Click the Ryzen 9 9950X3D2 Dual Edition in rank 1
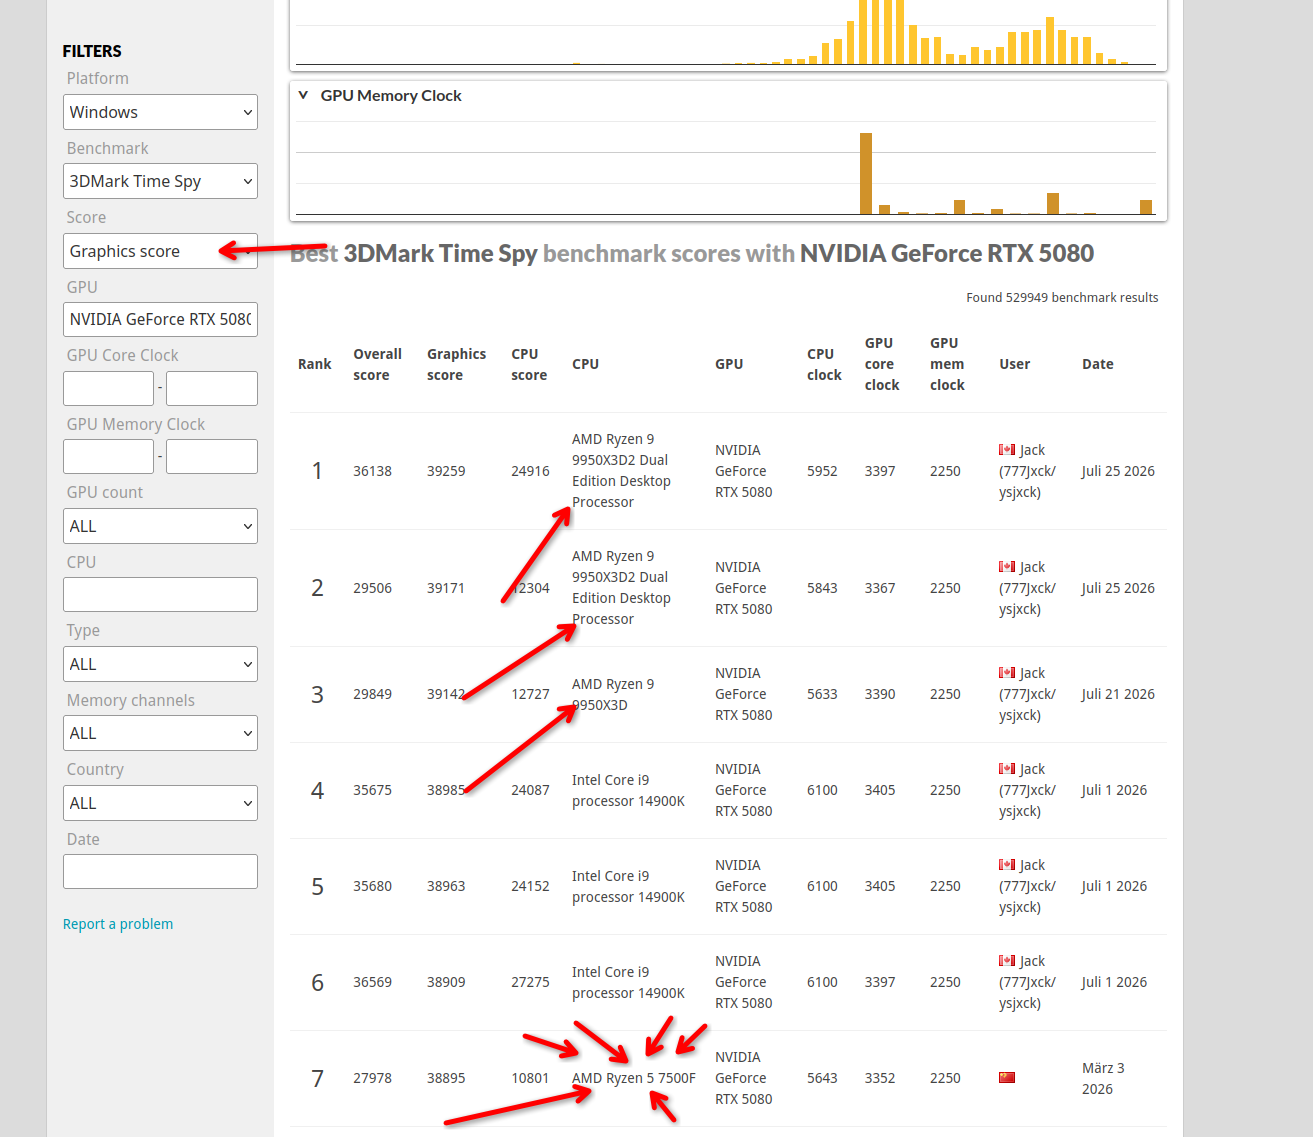This screenshot has height=1137, width=1313. [x=621, y=471]
